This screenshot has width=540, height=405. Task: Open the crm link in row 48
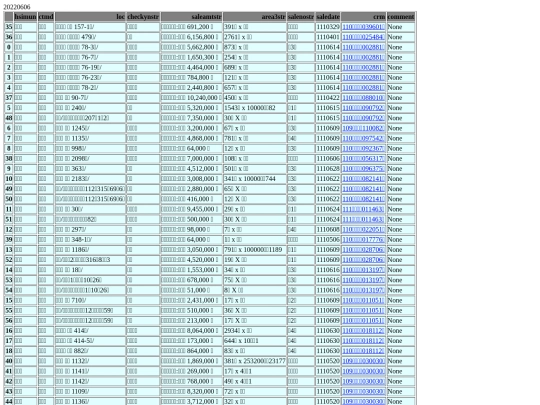(x=363, y=118)
